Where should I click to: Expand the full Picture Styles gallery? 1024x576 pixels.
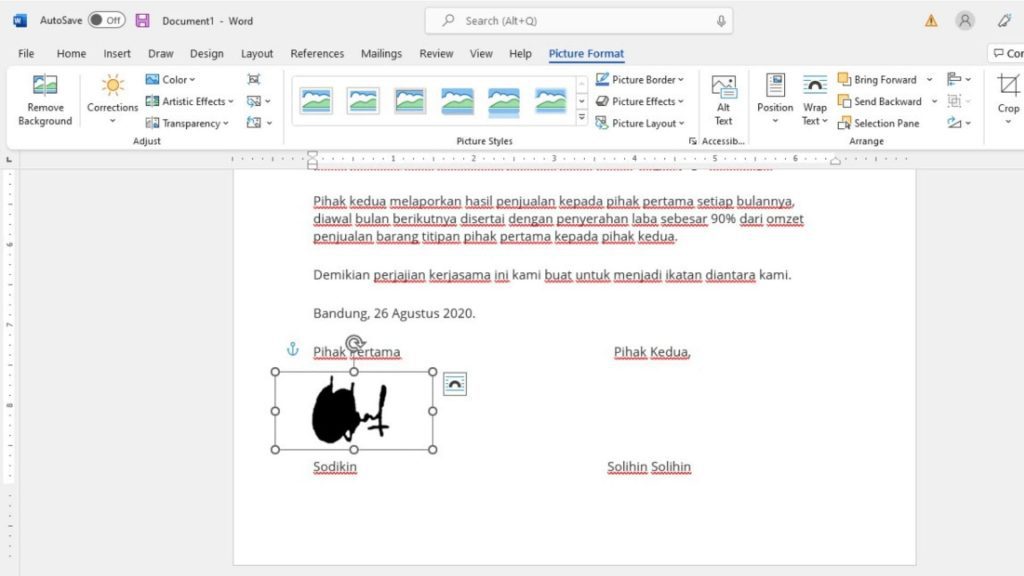point(581,118)
